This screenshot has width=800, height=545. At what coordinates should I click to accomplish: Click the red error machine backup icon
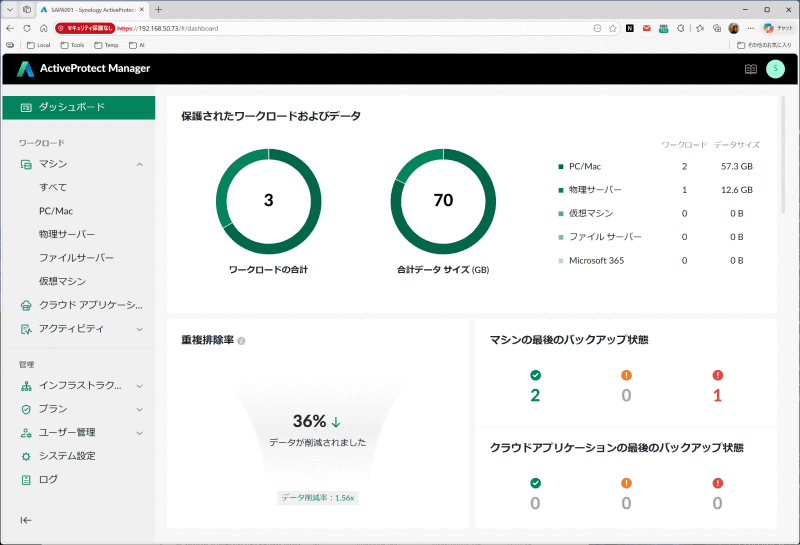click(x=717, y=375)
